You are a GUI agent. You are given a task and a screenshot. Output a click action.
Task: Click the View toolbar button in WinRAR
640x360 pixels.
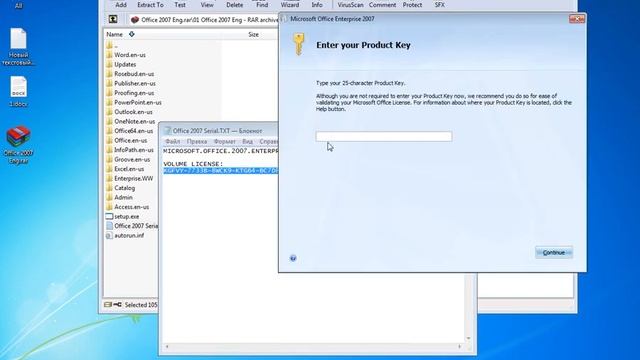[x=207, y=5]
